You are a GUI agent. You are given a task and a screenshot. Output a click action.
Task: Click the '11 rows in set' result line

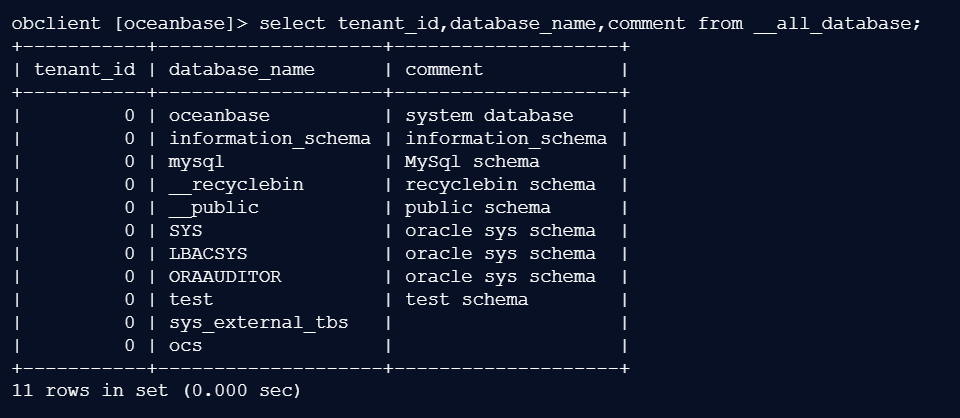155,390
